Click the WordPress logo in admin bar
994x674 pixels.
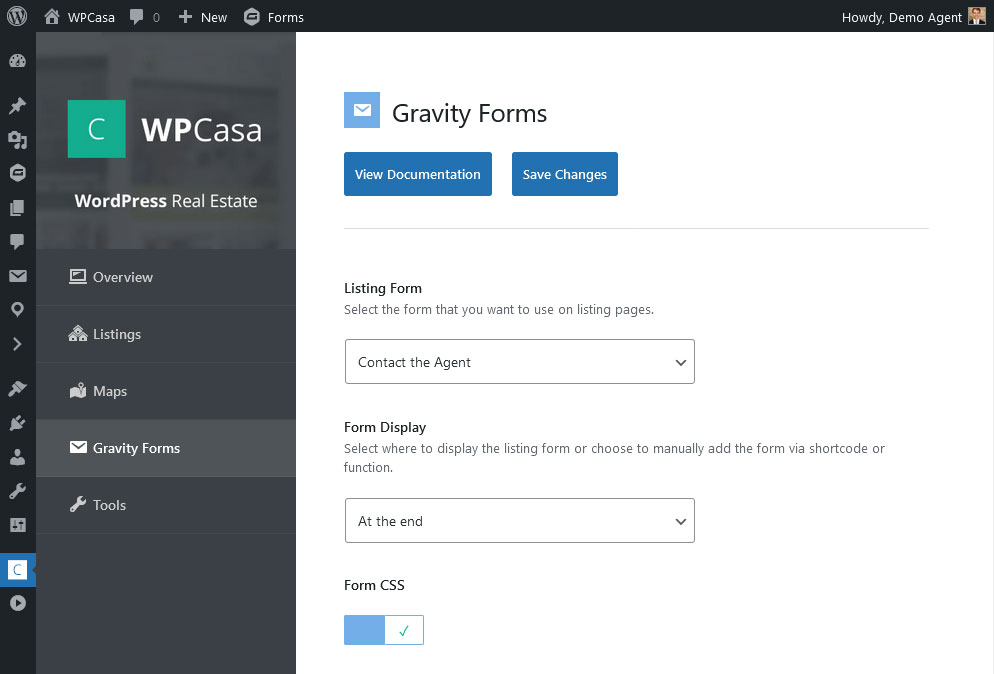[17, 16]
